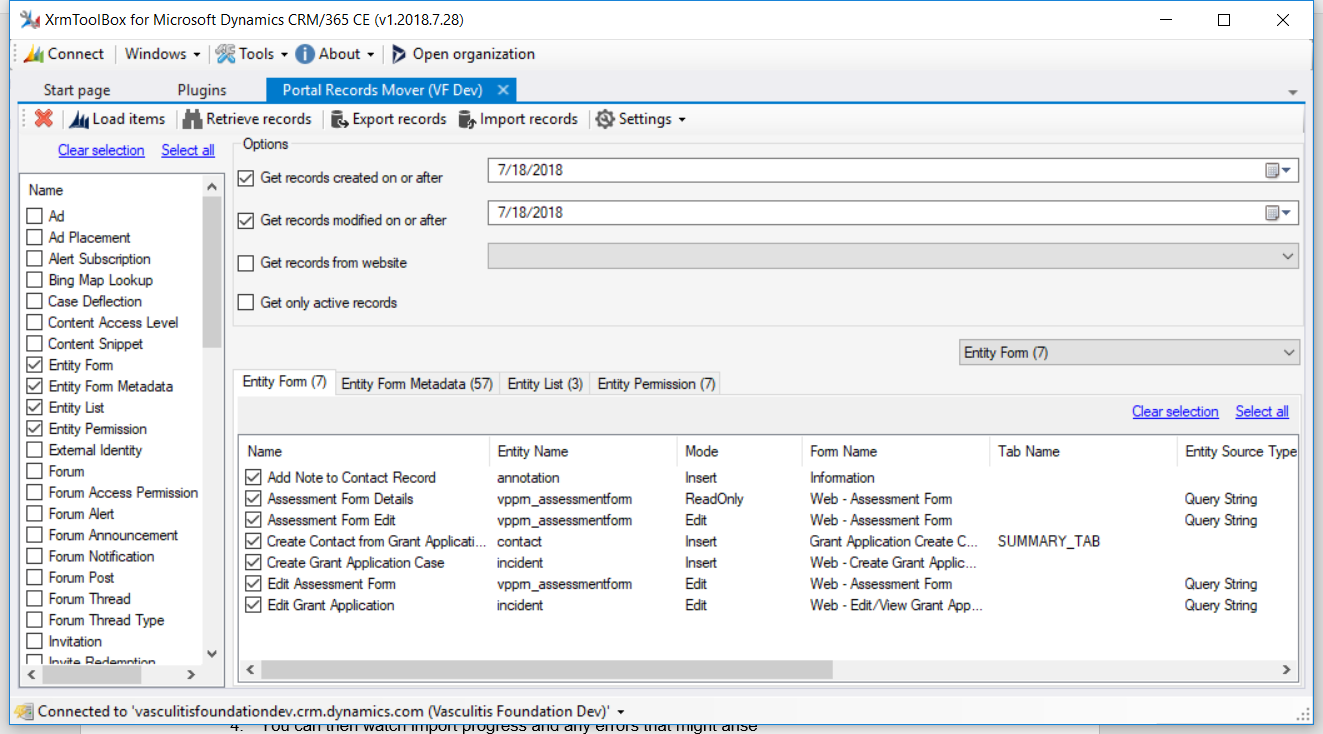Click scroll-down arrow of the entity list
Screen dimensions: 1323x734
click(212, 653)
